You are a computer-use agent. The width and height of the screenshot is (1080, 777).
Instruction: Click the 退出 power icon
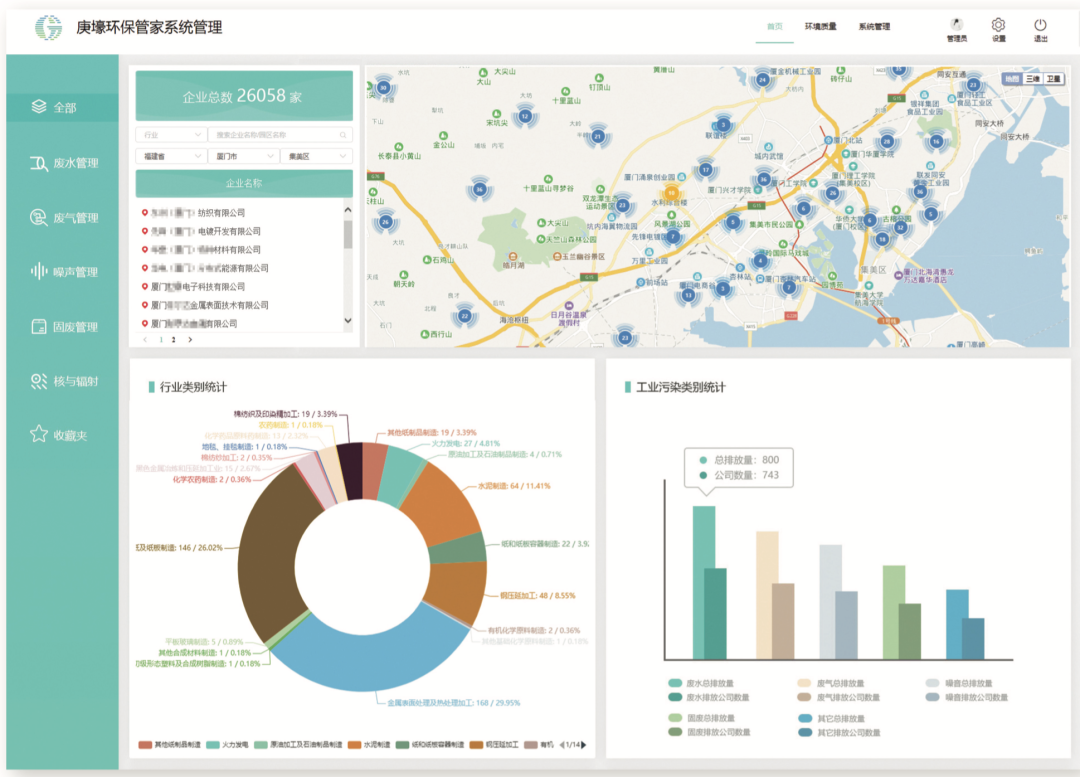(1040, 26)
